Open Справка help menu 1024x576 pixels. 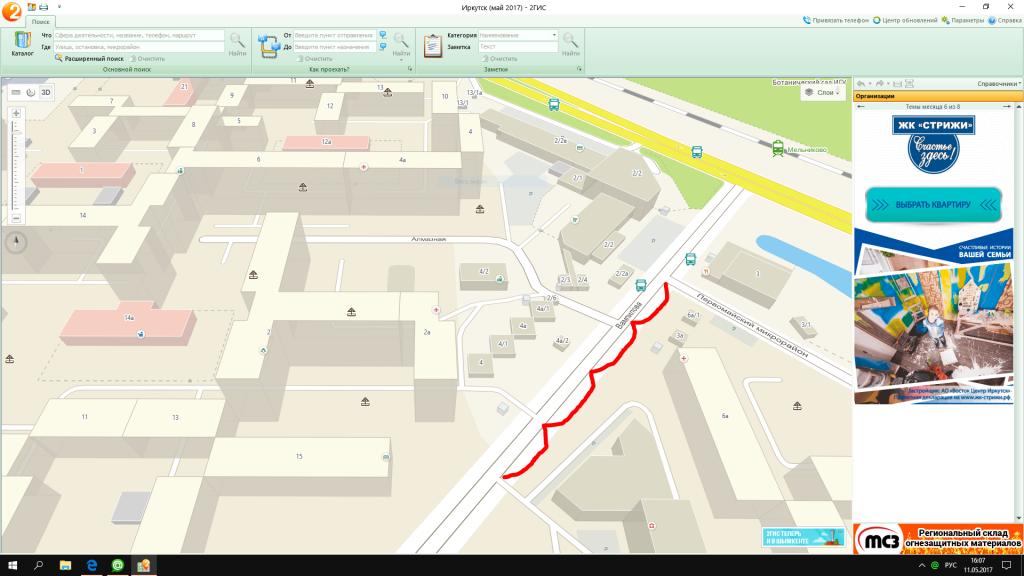(x=1004, y=20)
